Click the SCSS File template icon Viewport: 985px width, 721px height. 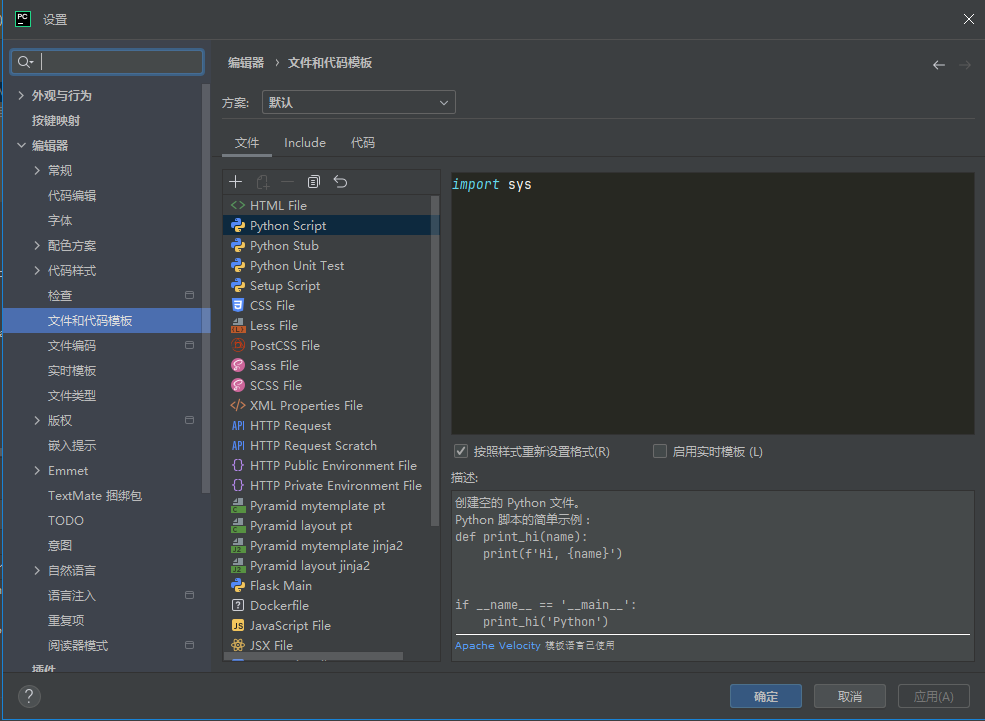pos(237,386)
